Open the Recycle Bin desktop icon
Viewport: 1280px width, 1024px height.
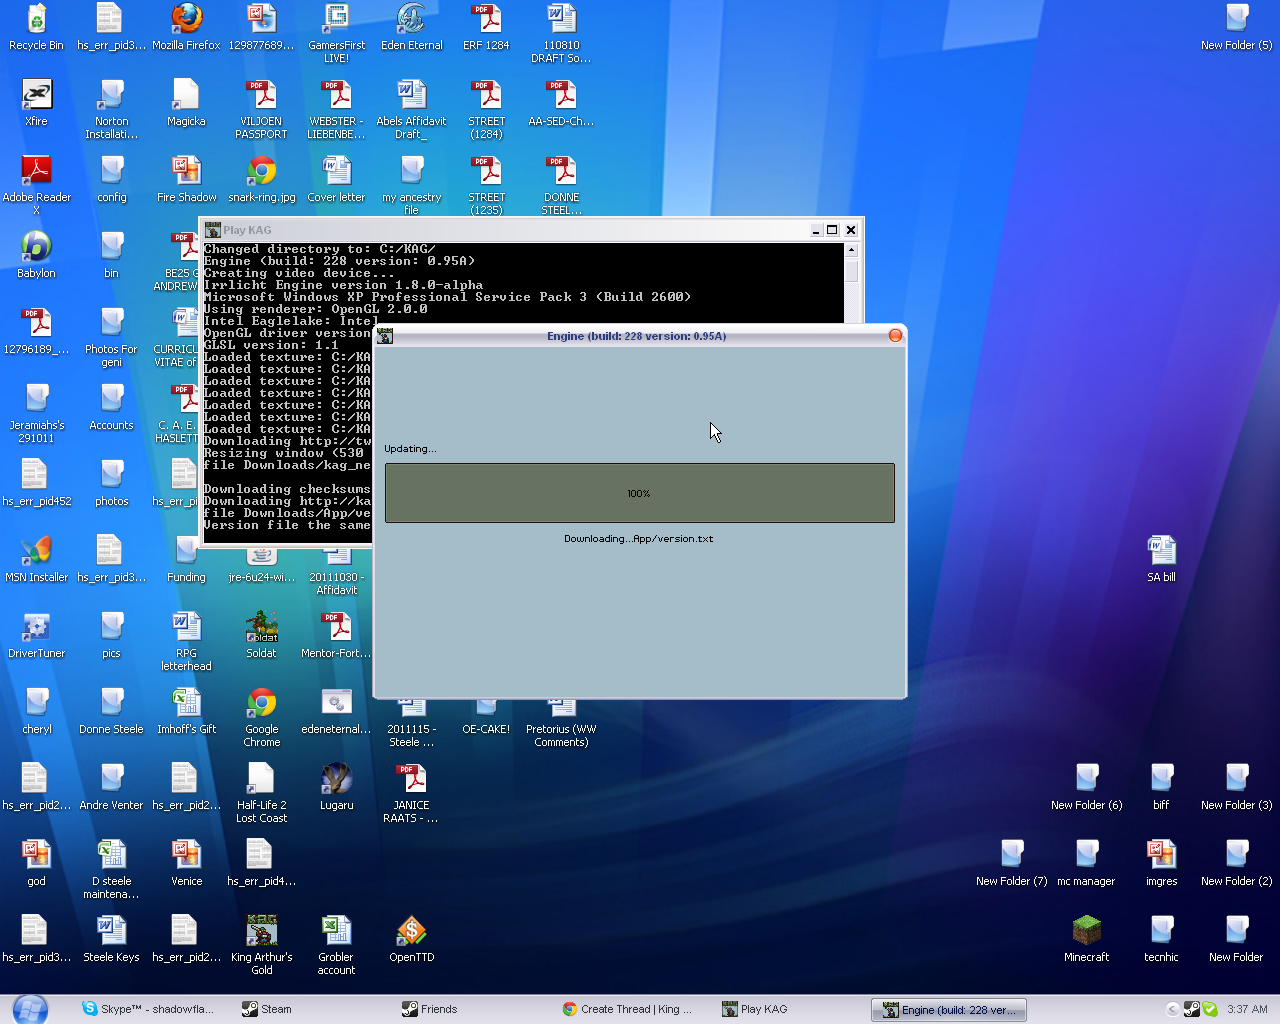point(36,28)
